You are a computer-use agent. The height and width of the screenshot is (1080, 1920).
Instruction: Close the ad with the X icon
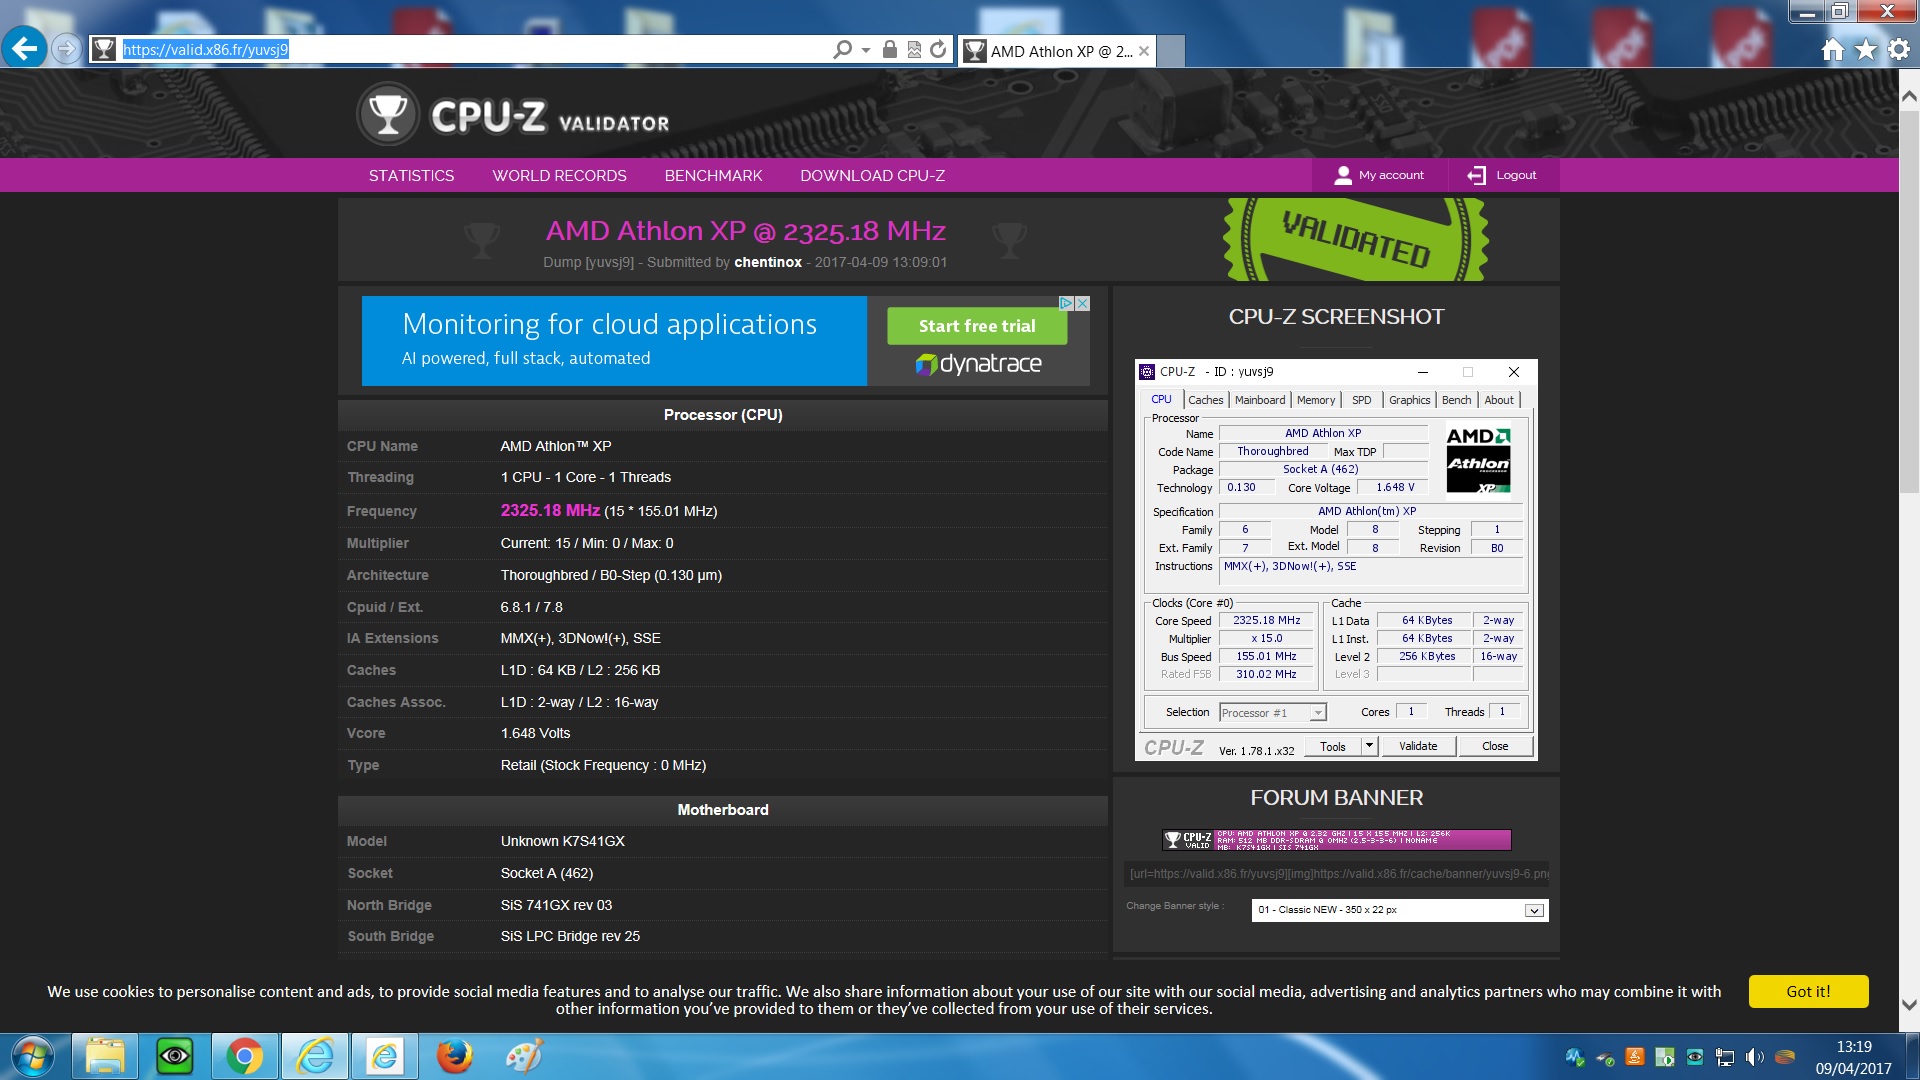(x=1082, y=303)
